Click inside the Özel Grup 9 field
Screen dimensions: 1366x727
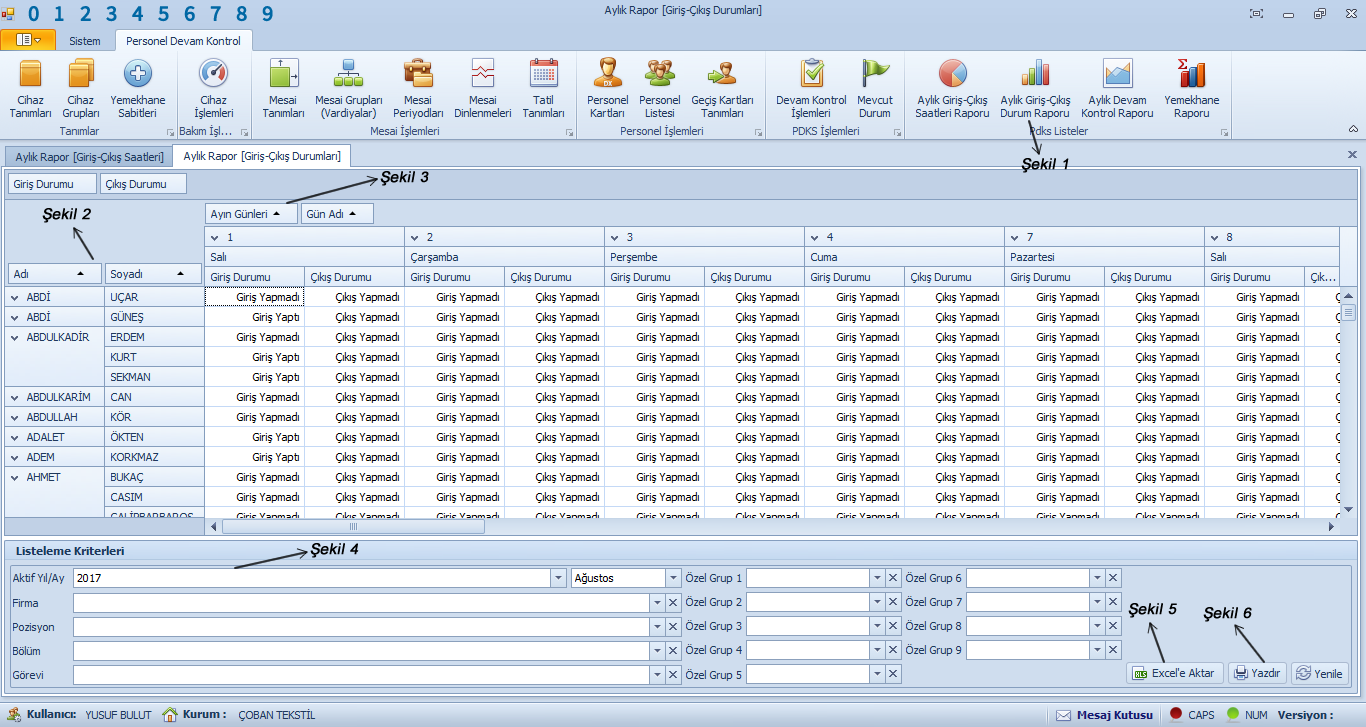(1028, 650)
